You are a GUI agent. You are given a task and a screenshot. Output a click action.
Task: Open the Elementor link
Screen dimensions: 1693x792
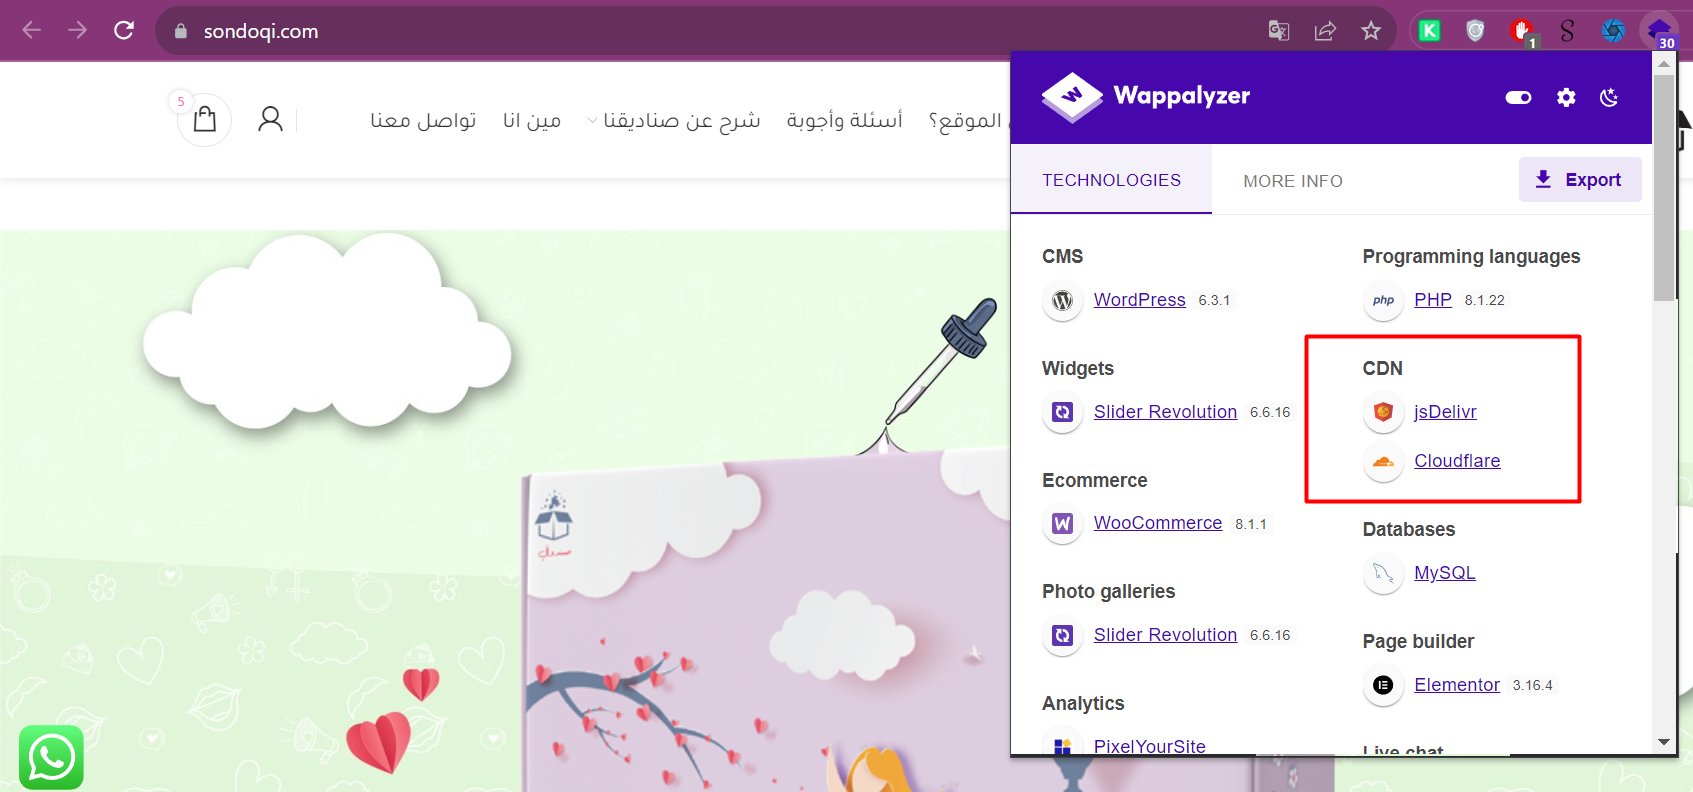(1457, 685)
